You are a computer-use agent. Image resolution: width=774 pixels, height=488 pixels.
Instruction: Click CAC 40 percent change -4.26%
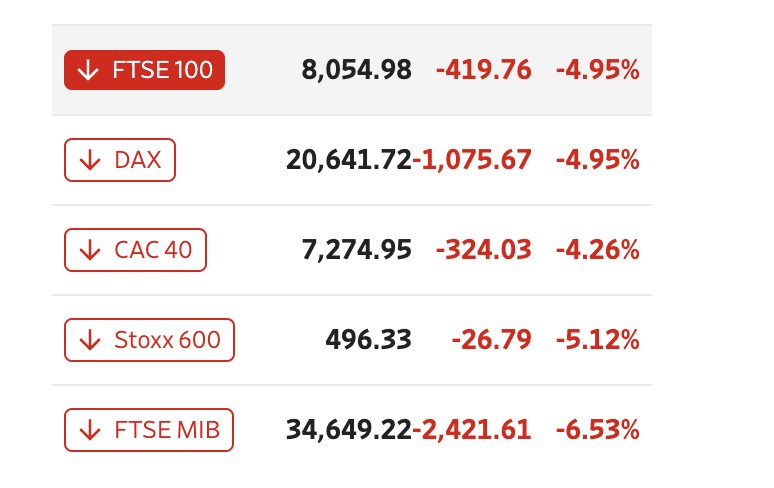click(597, 250)
